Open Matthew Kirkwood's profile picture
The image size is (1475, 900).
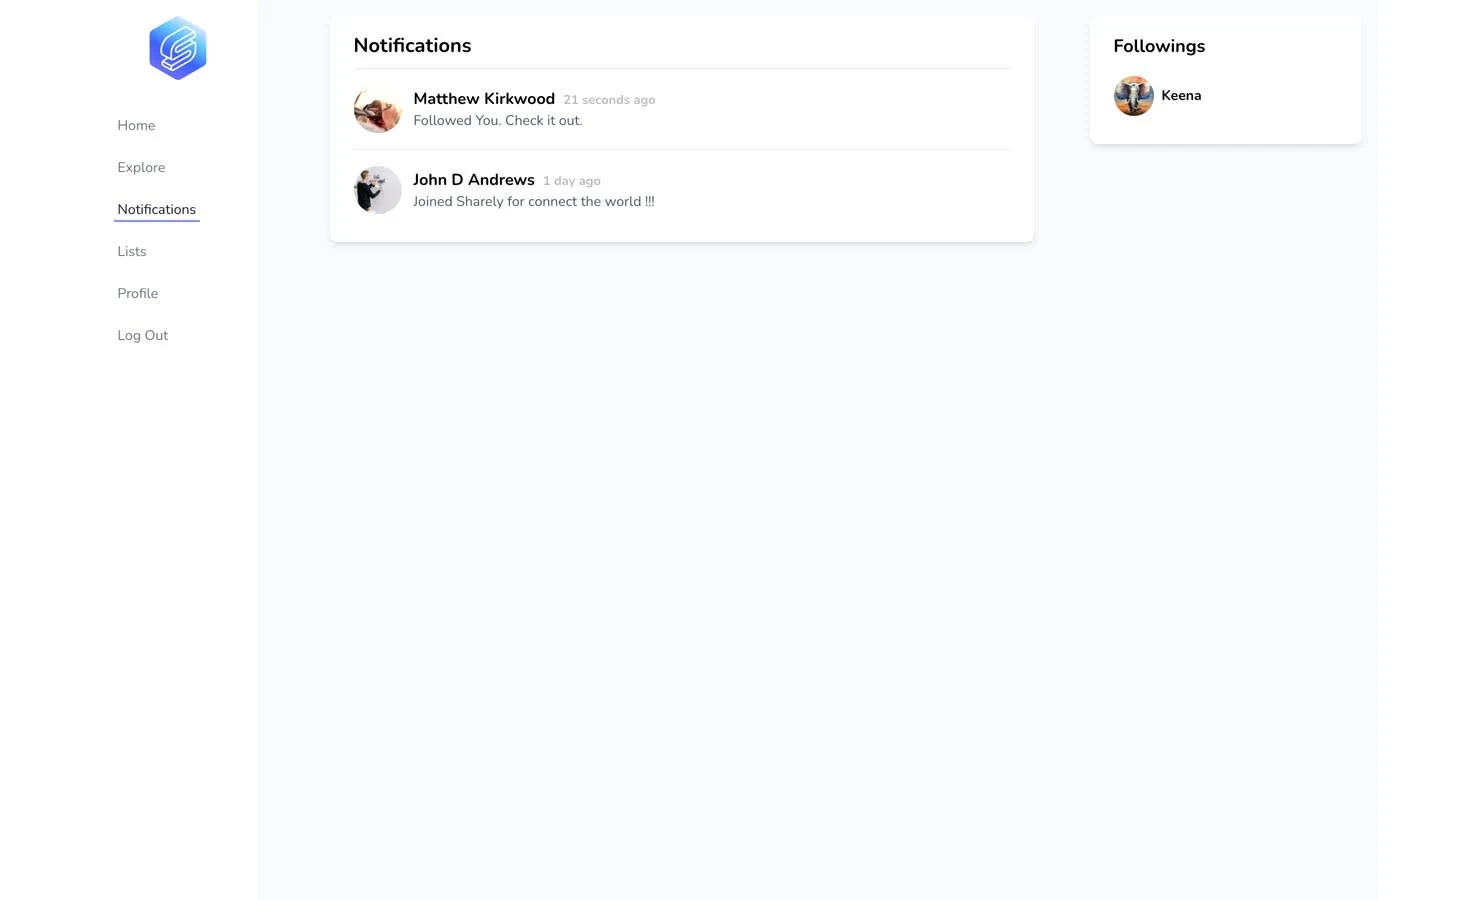point(377,109)
